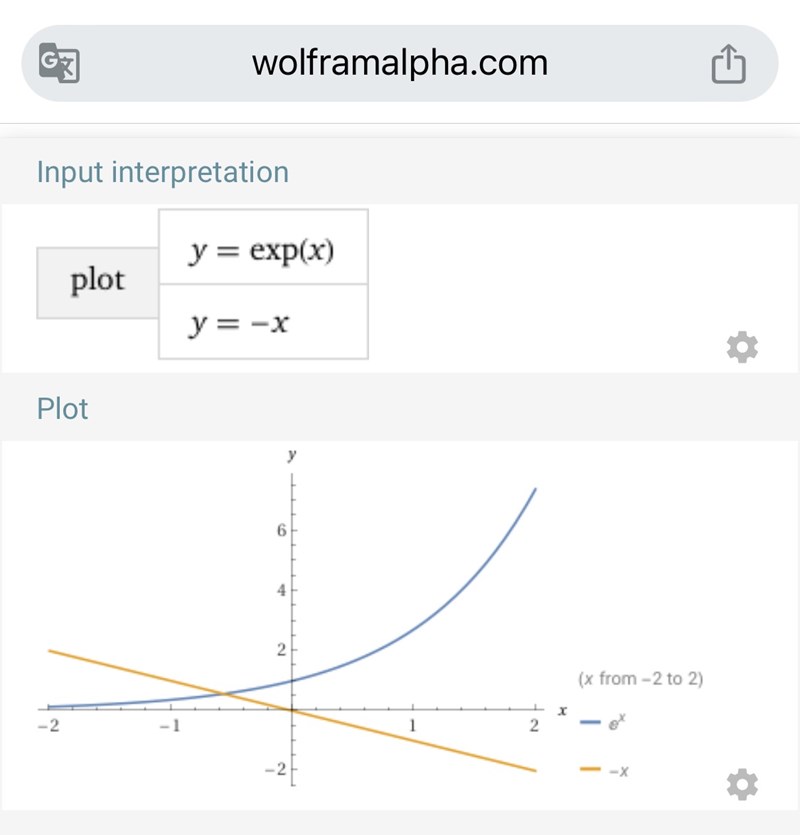This screenshot has width=800, height=835.
Task: Tap the y = −x equation cell
Action: (x=263, y=322)
